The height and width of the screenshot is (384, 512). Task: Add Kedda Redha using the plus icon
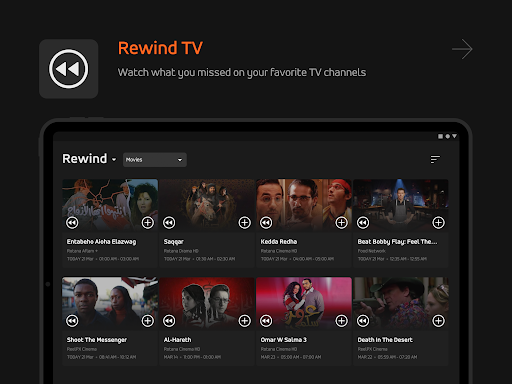pyautogui.click(x=341, y=223)
